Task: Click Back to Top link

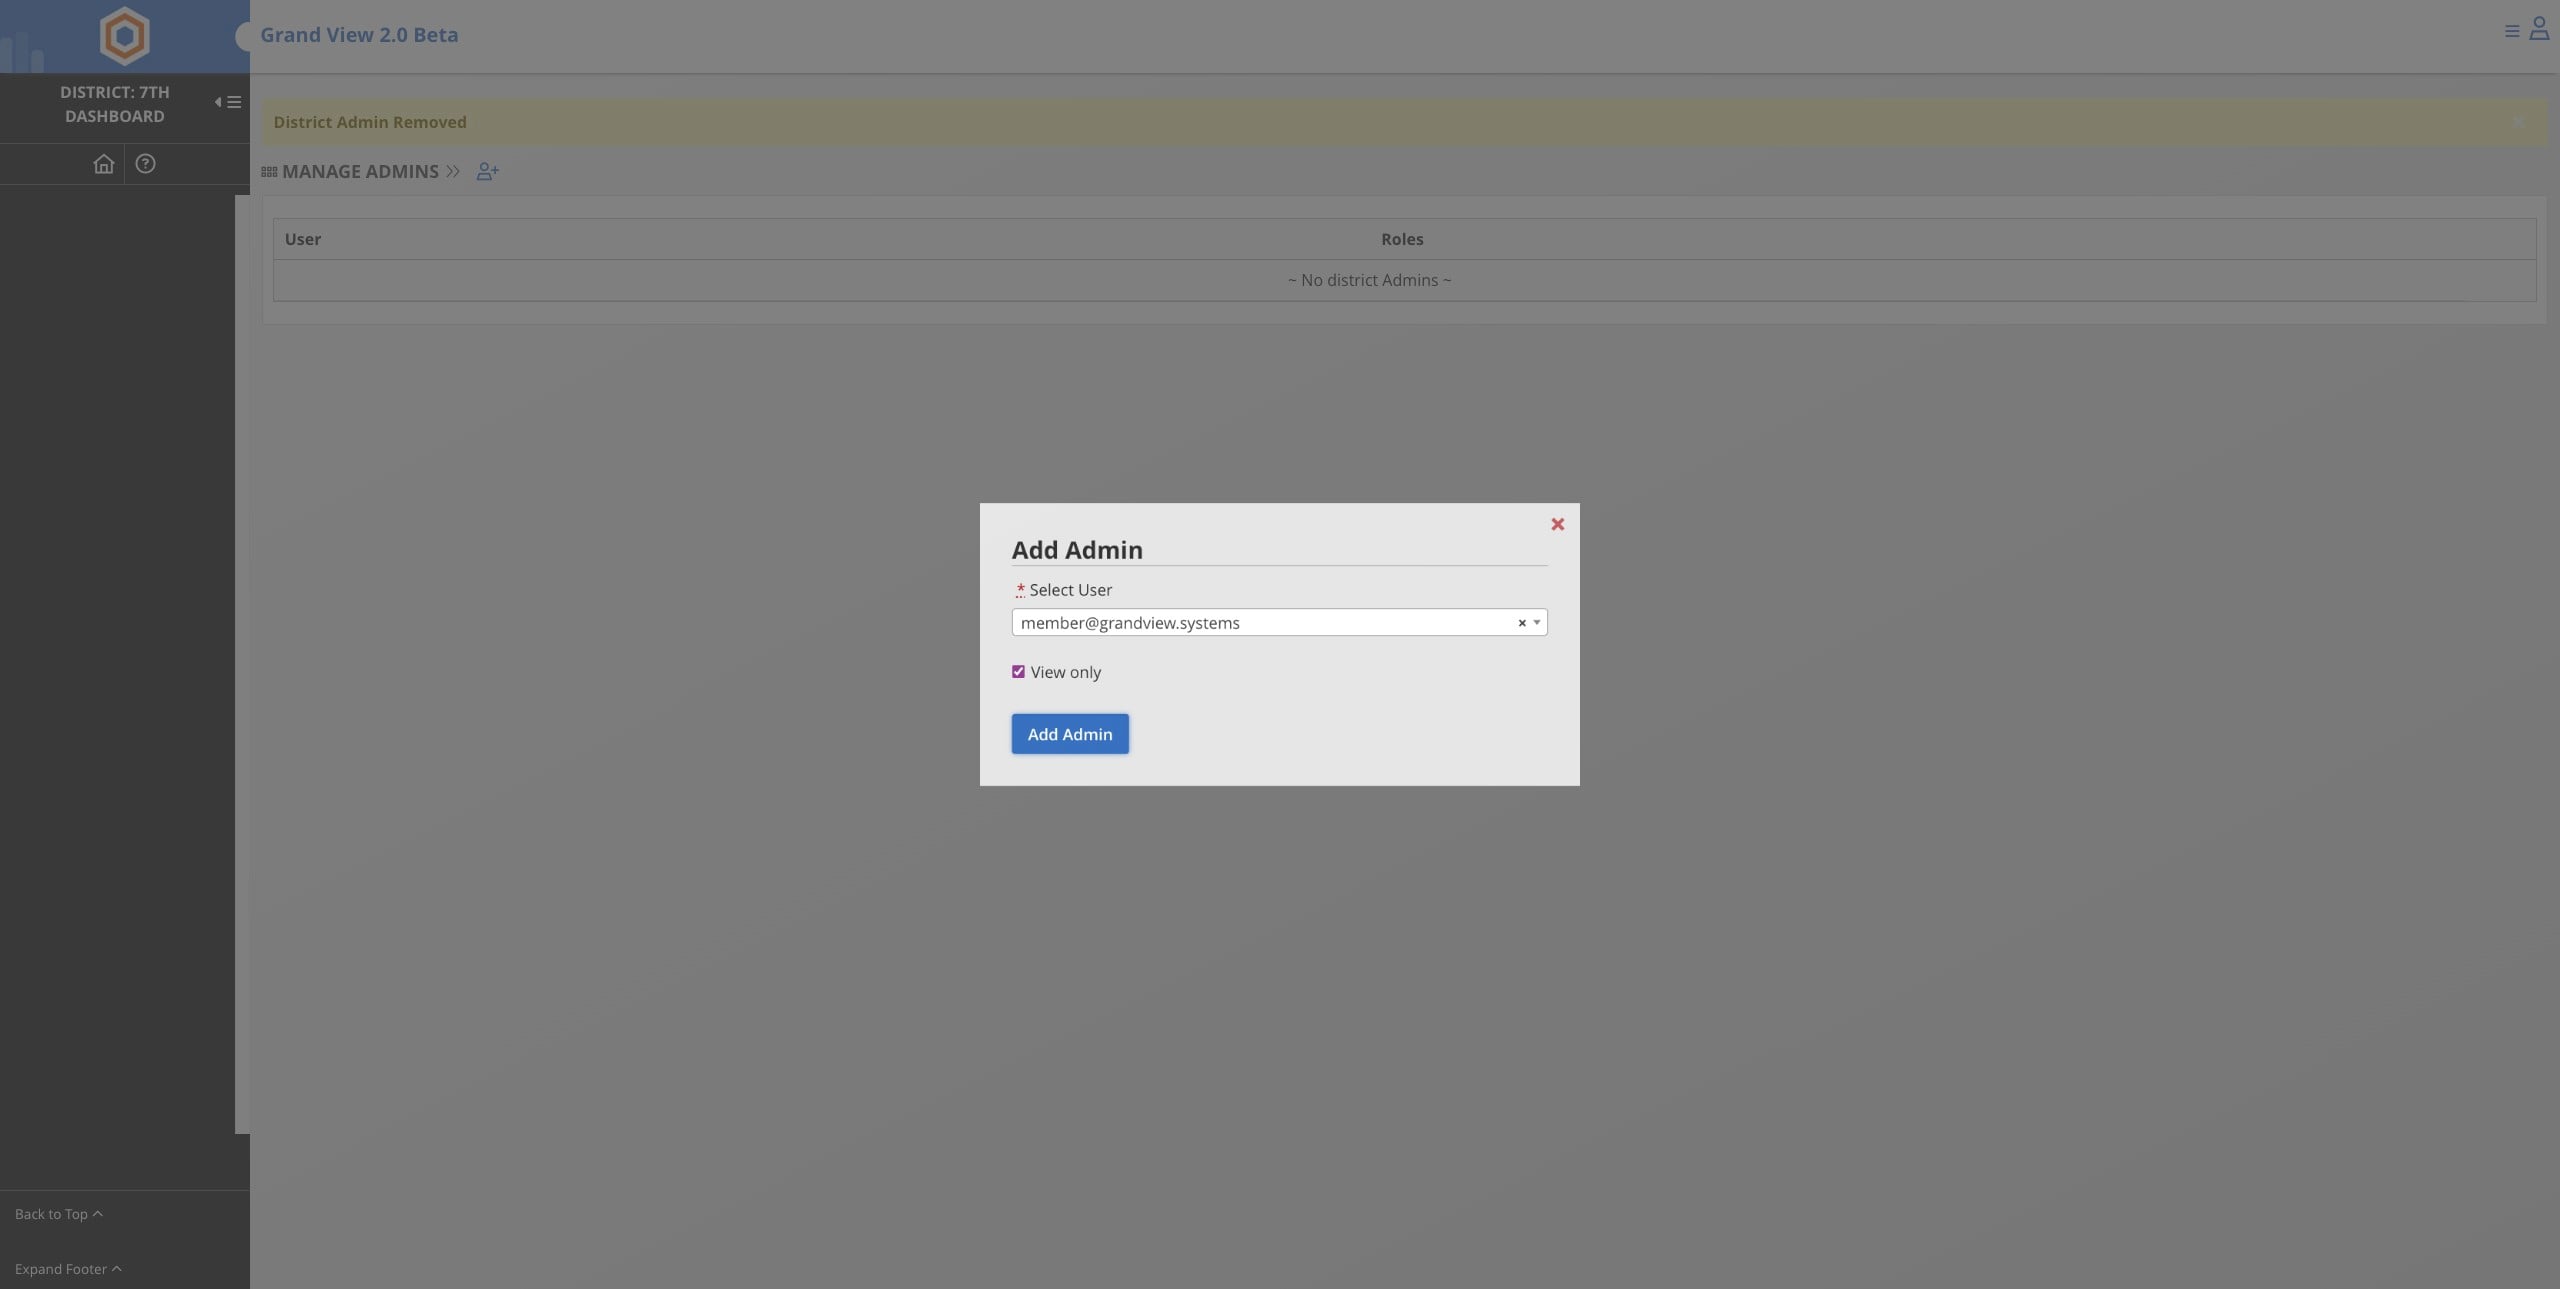Action: click(58, 1214)
